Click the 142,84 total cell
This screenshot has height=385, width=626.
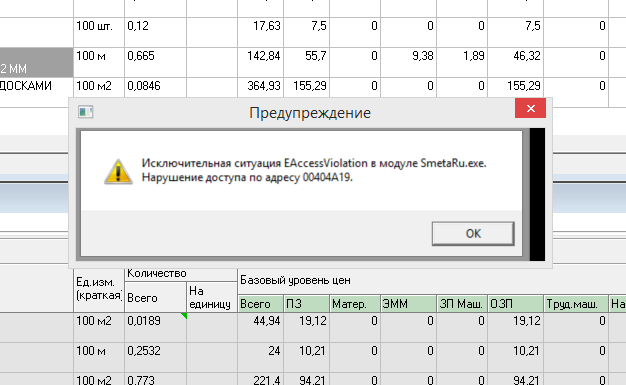(260, 62)
